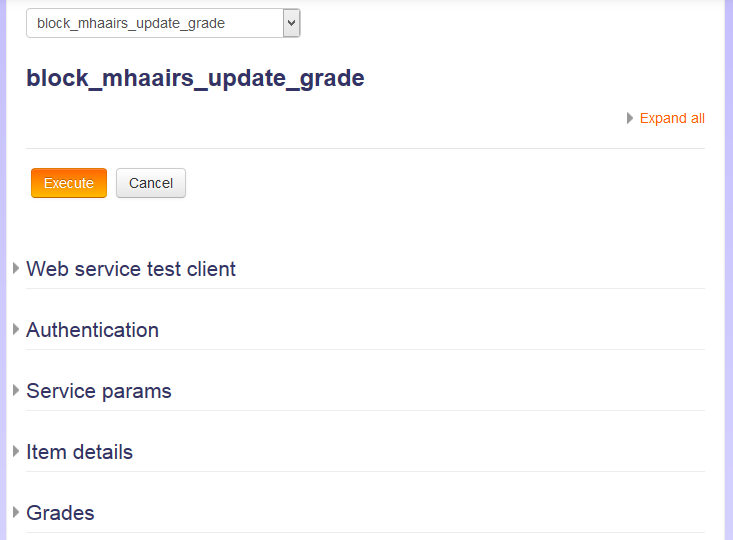Screen dimensions: 733x540
Task: Expand the Web service test client section
Action: (x=131, y=269)
